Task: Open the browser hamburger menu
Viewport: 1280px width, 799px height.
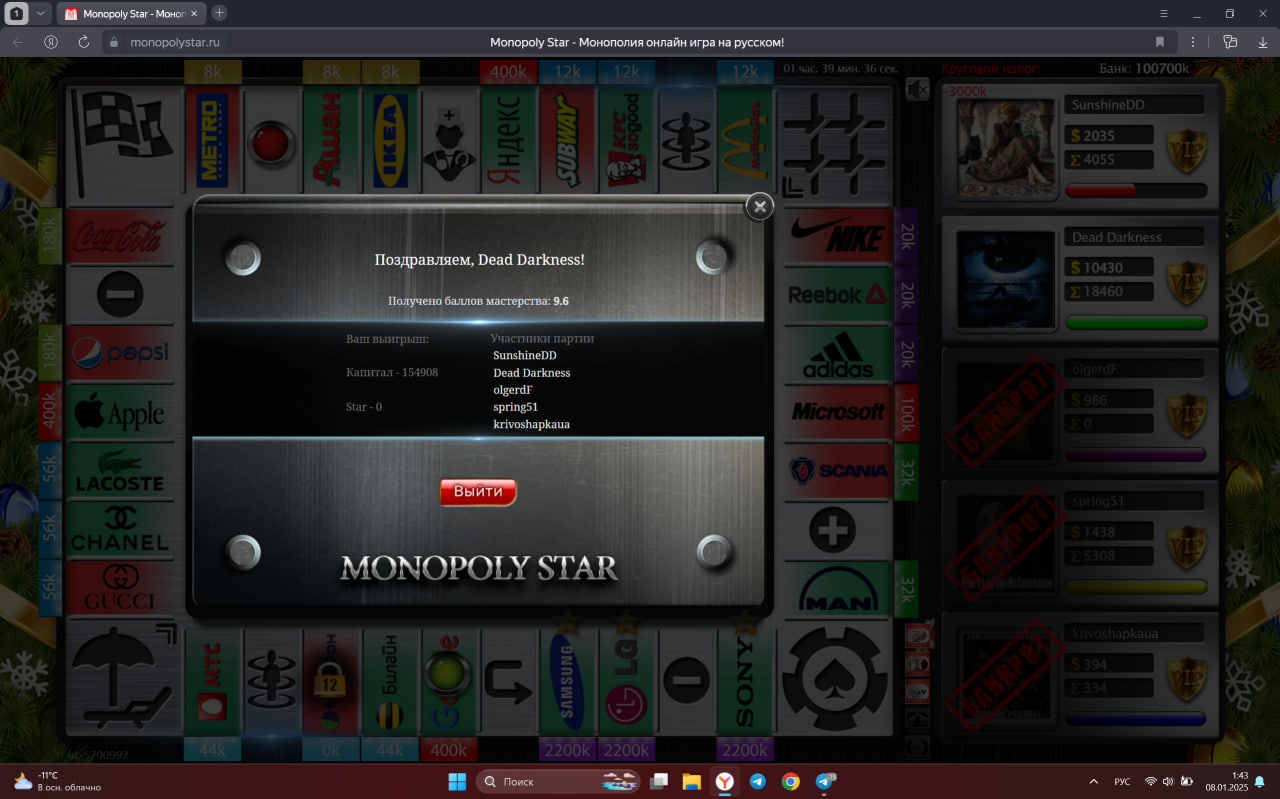Action: point(1163,14)
